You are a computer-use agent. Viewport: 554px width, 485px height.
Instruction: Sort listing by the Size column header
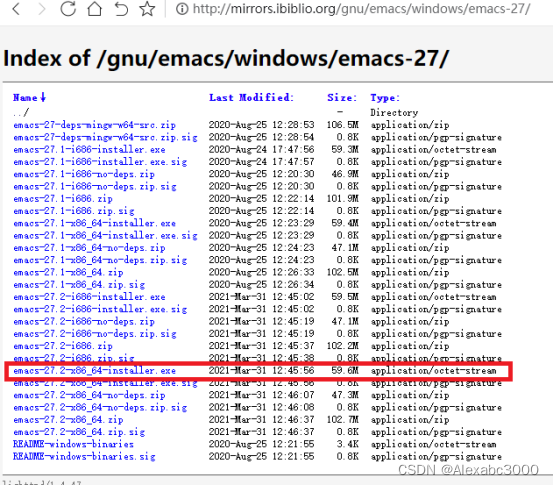(x=342, y=97)
